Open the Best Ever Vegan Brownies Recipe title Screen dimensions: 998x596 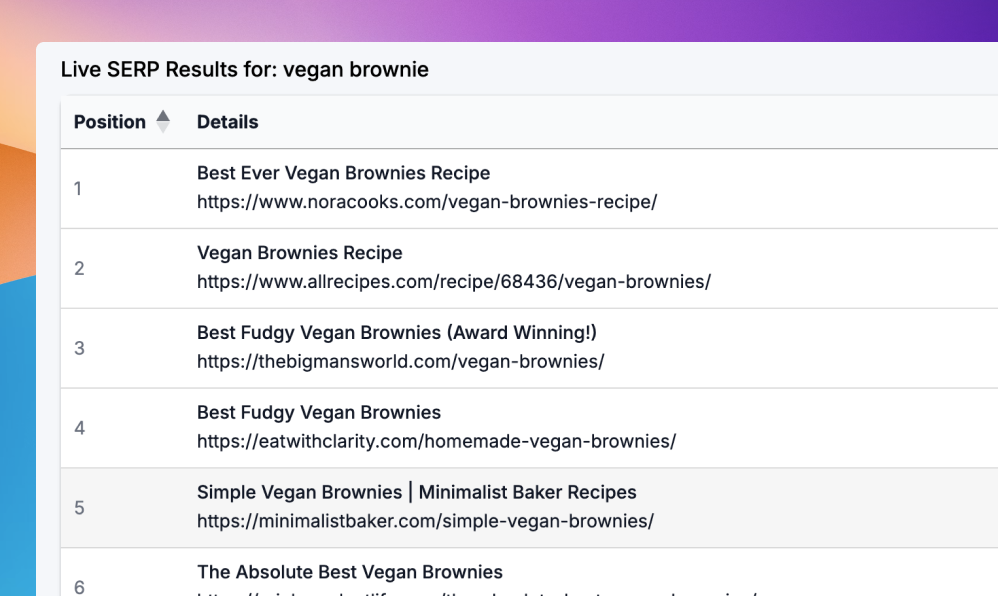pos(343,173)
